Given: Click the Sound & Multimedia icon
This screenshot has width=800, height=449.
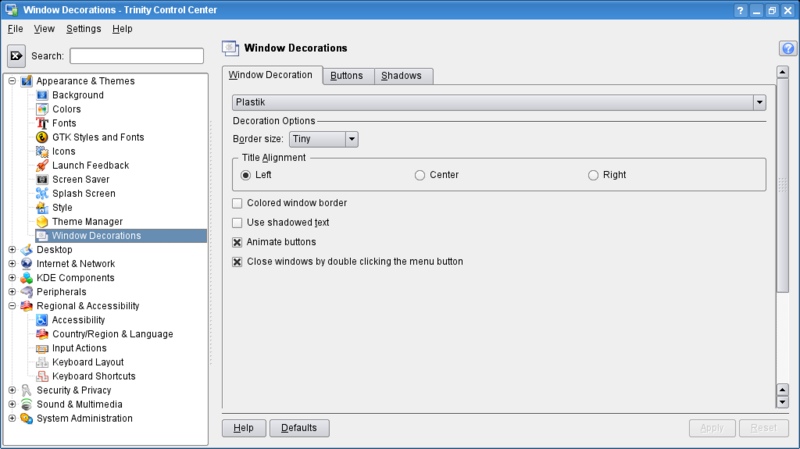Looking at the screenshot, I should click(27, 404).
